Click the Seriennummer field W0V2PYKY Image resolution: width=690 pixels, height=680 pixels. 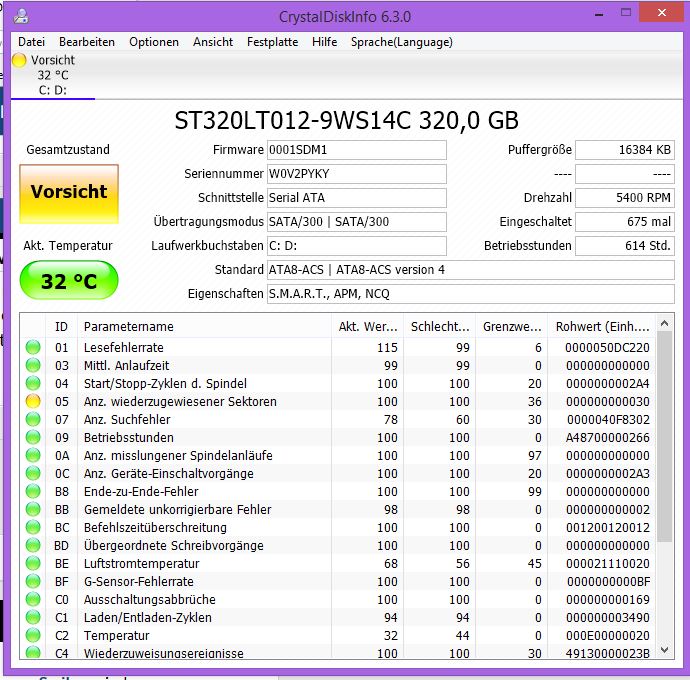click(356, 174)
